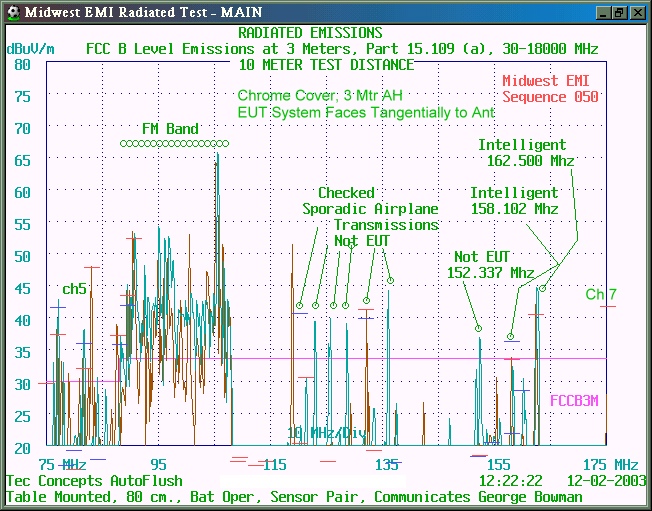The image size is (652, 511).
Task: Select the red Midwest EMI Sequence 050 text
Action: [550, 89]
